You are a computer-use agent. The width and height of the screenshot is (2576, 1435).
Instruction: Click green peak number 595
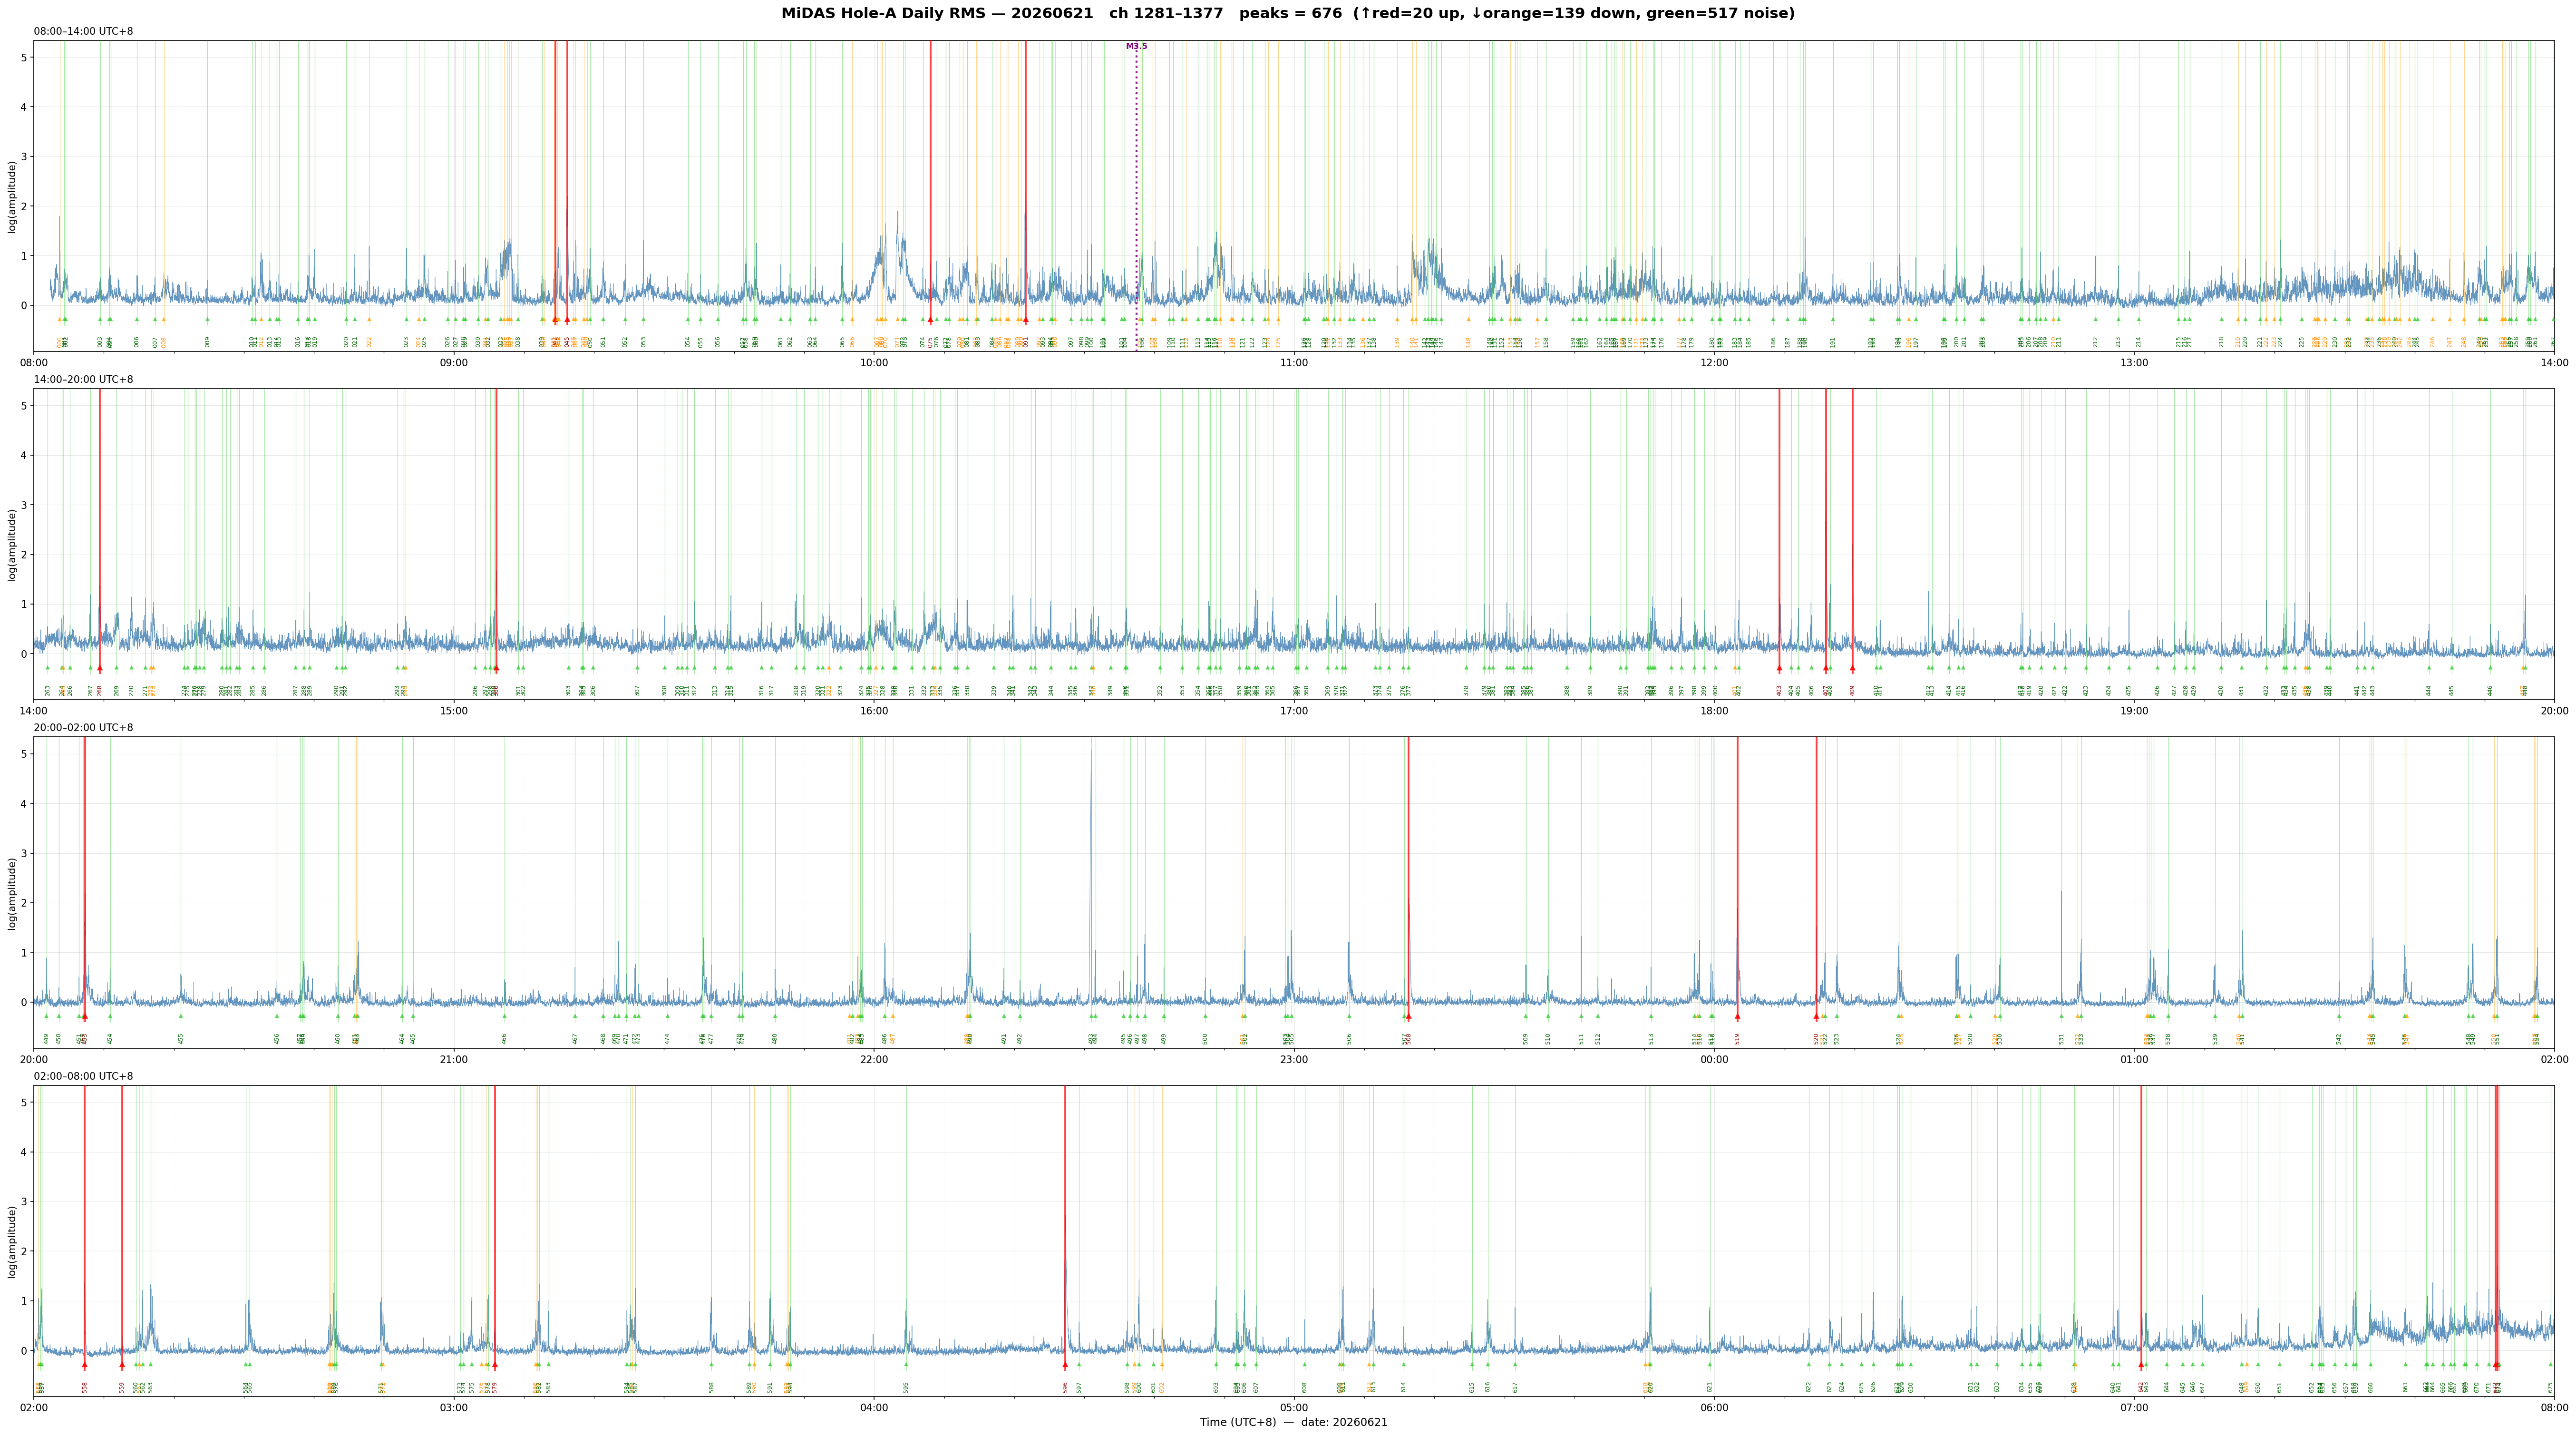[906, 1387]
